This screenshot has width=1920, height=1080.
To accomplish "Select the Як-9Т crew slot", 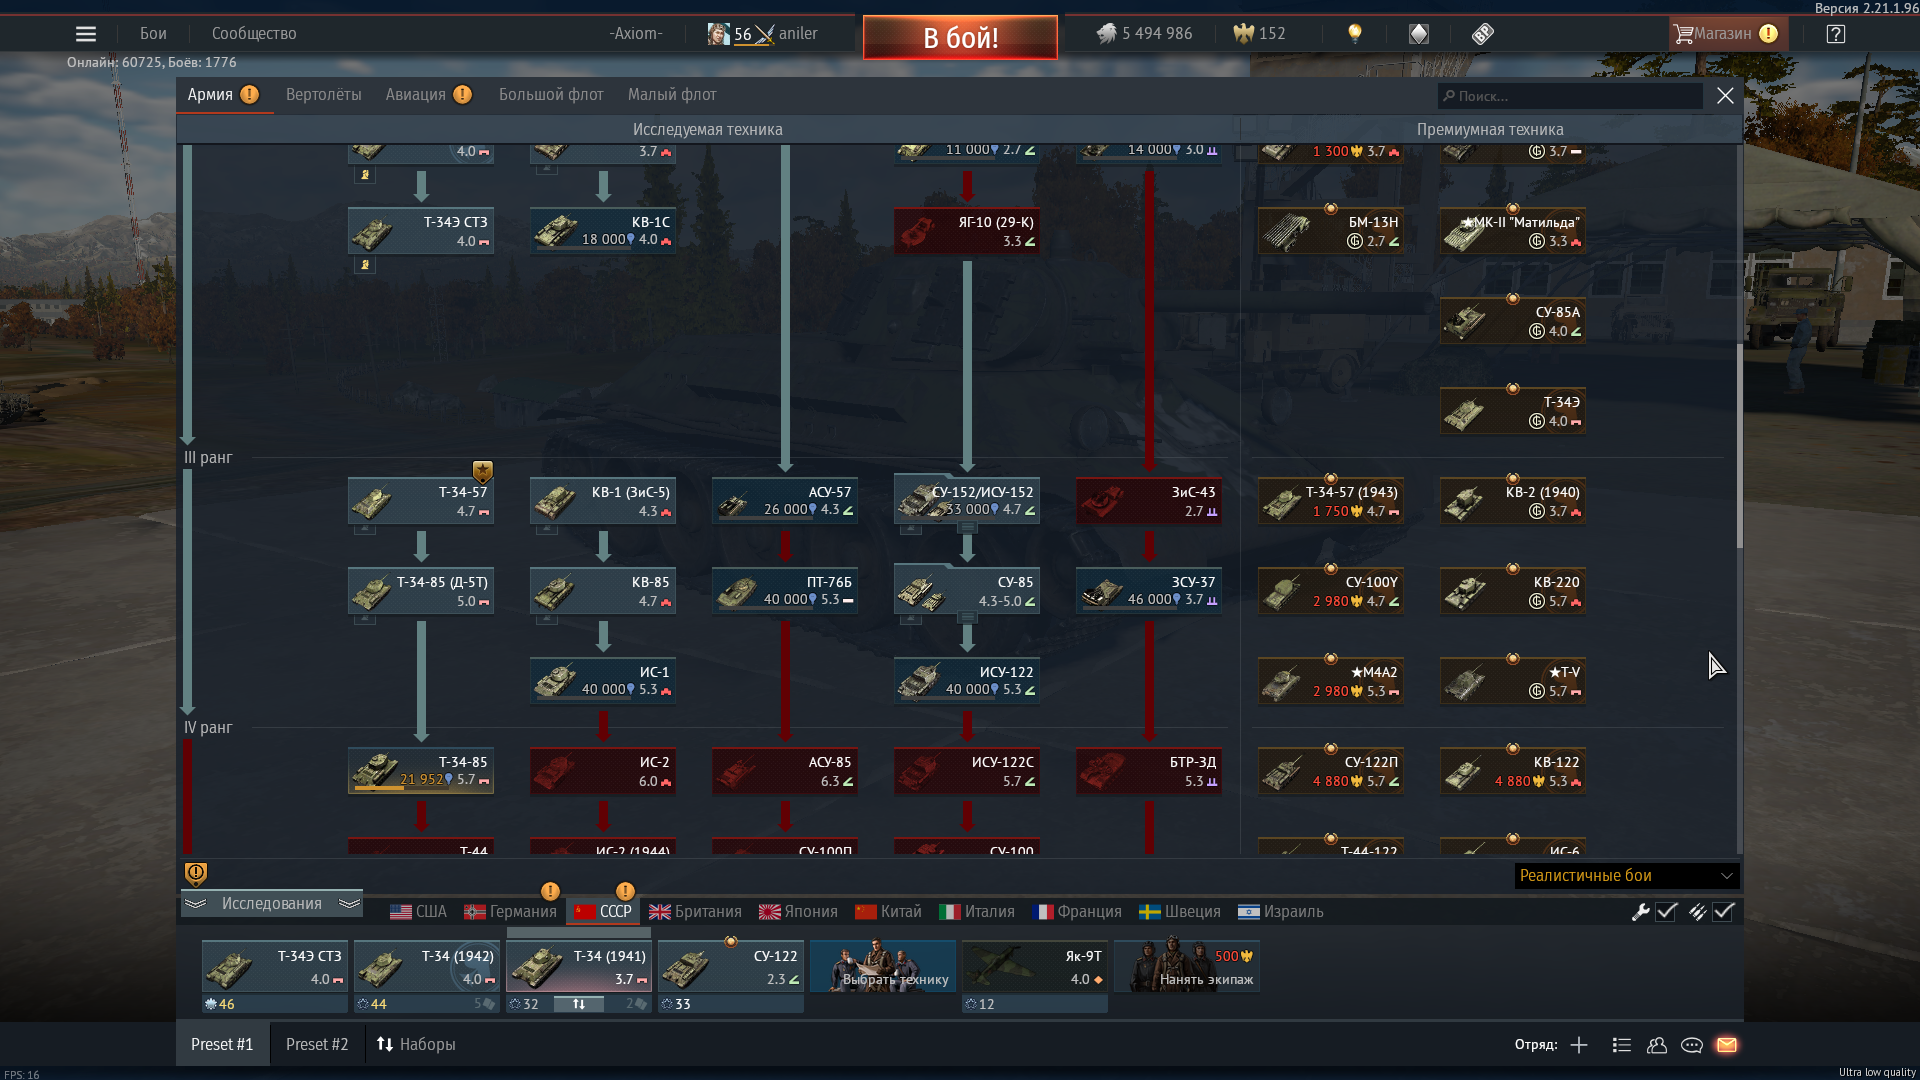I will click(1035, 966).
